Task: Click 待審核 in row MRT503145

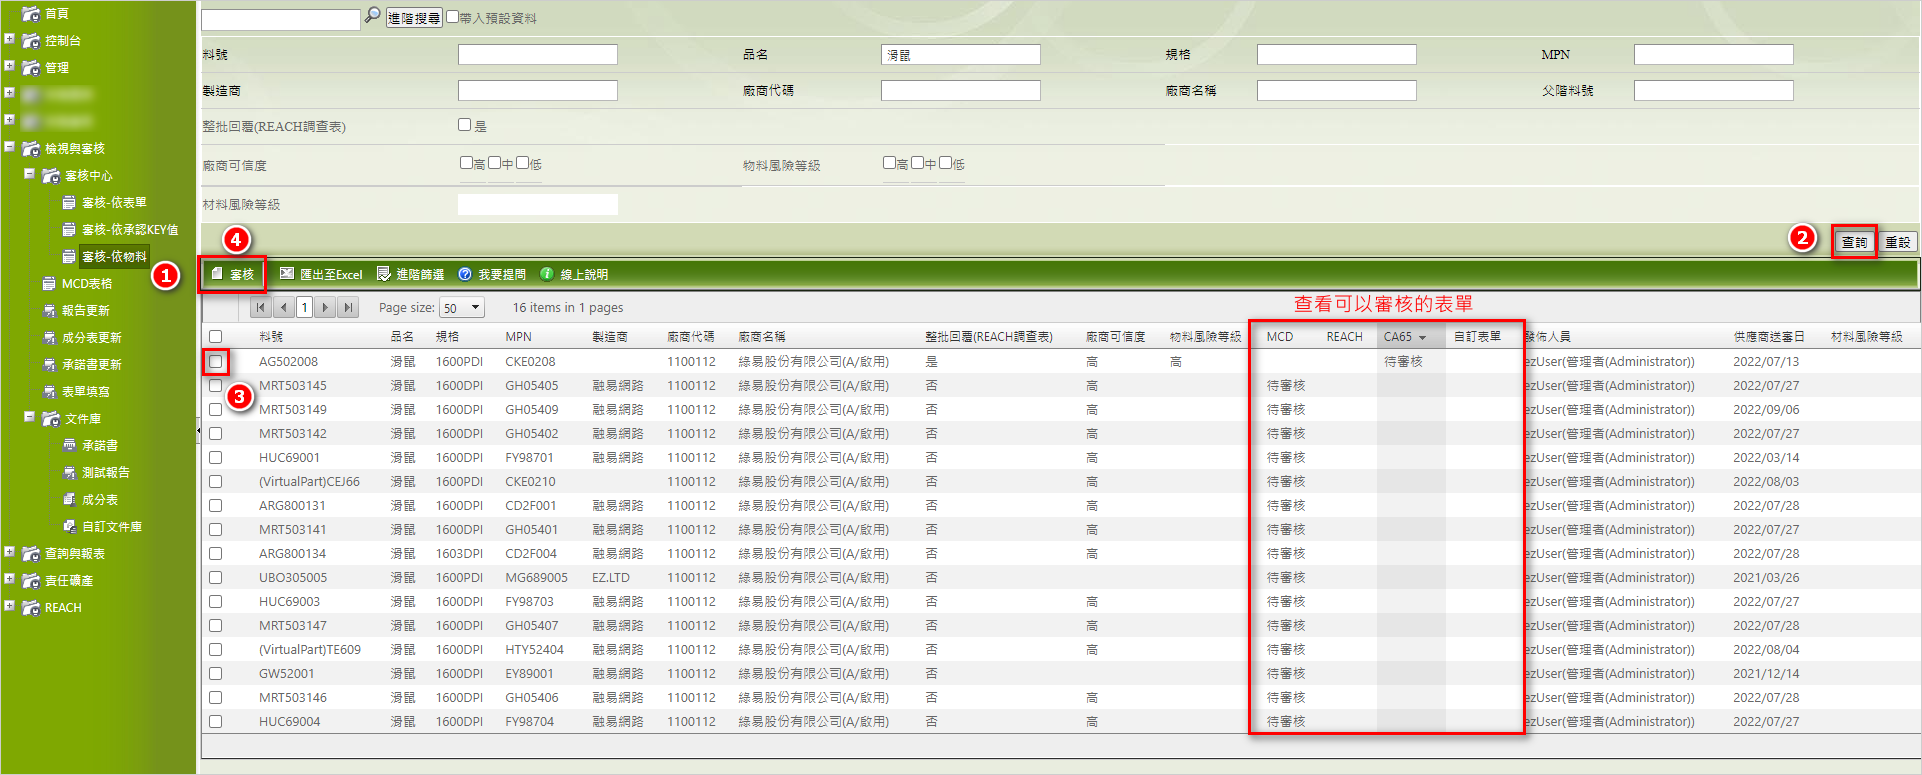Action: [x=1286, y=385]
